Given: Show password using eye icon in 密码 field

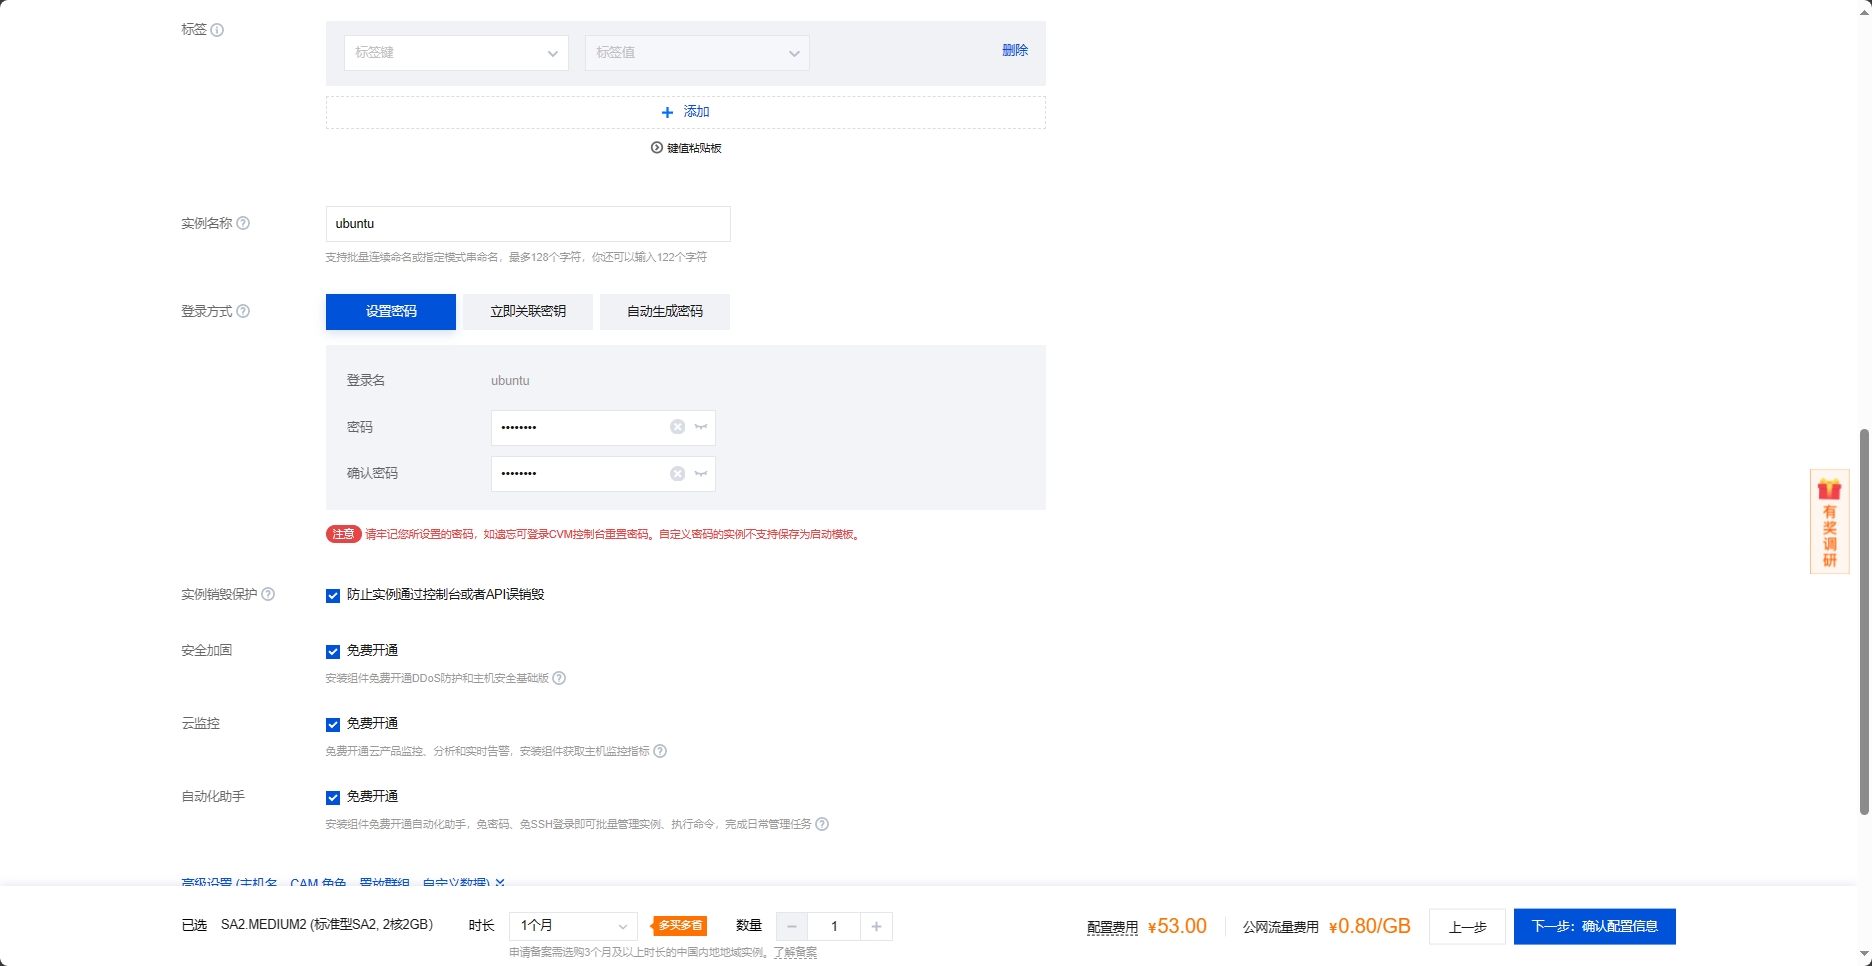Looking at the screenshot, I should click(701, 427).
